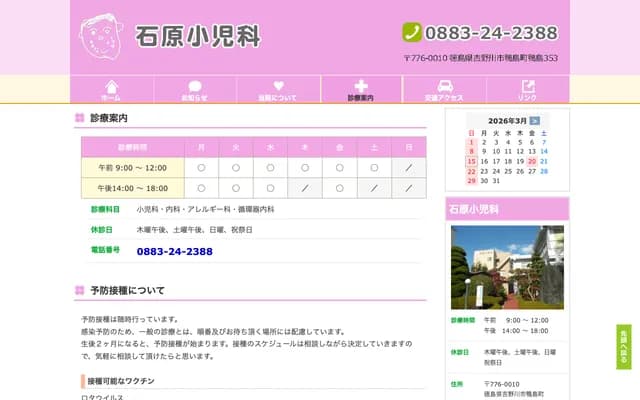Click 石原小児科 site title in header
The height and width of the screenshot is (400, 640).
click(198, 36)
